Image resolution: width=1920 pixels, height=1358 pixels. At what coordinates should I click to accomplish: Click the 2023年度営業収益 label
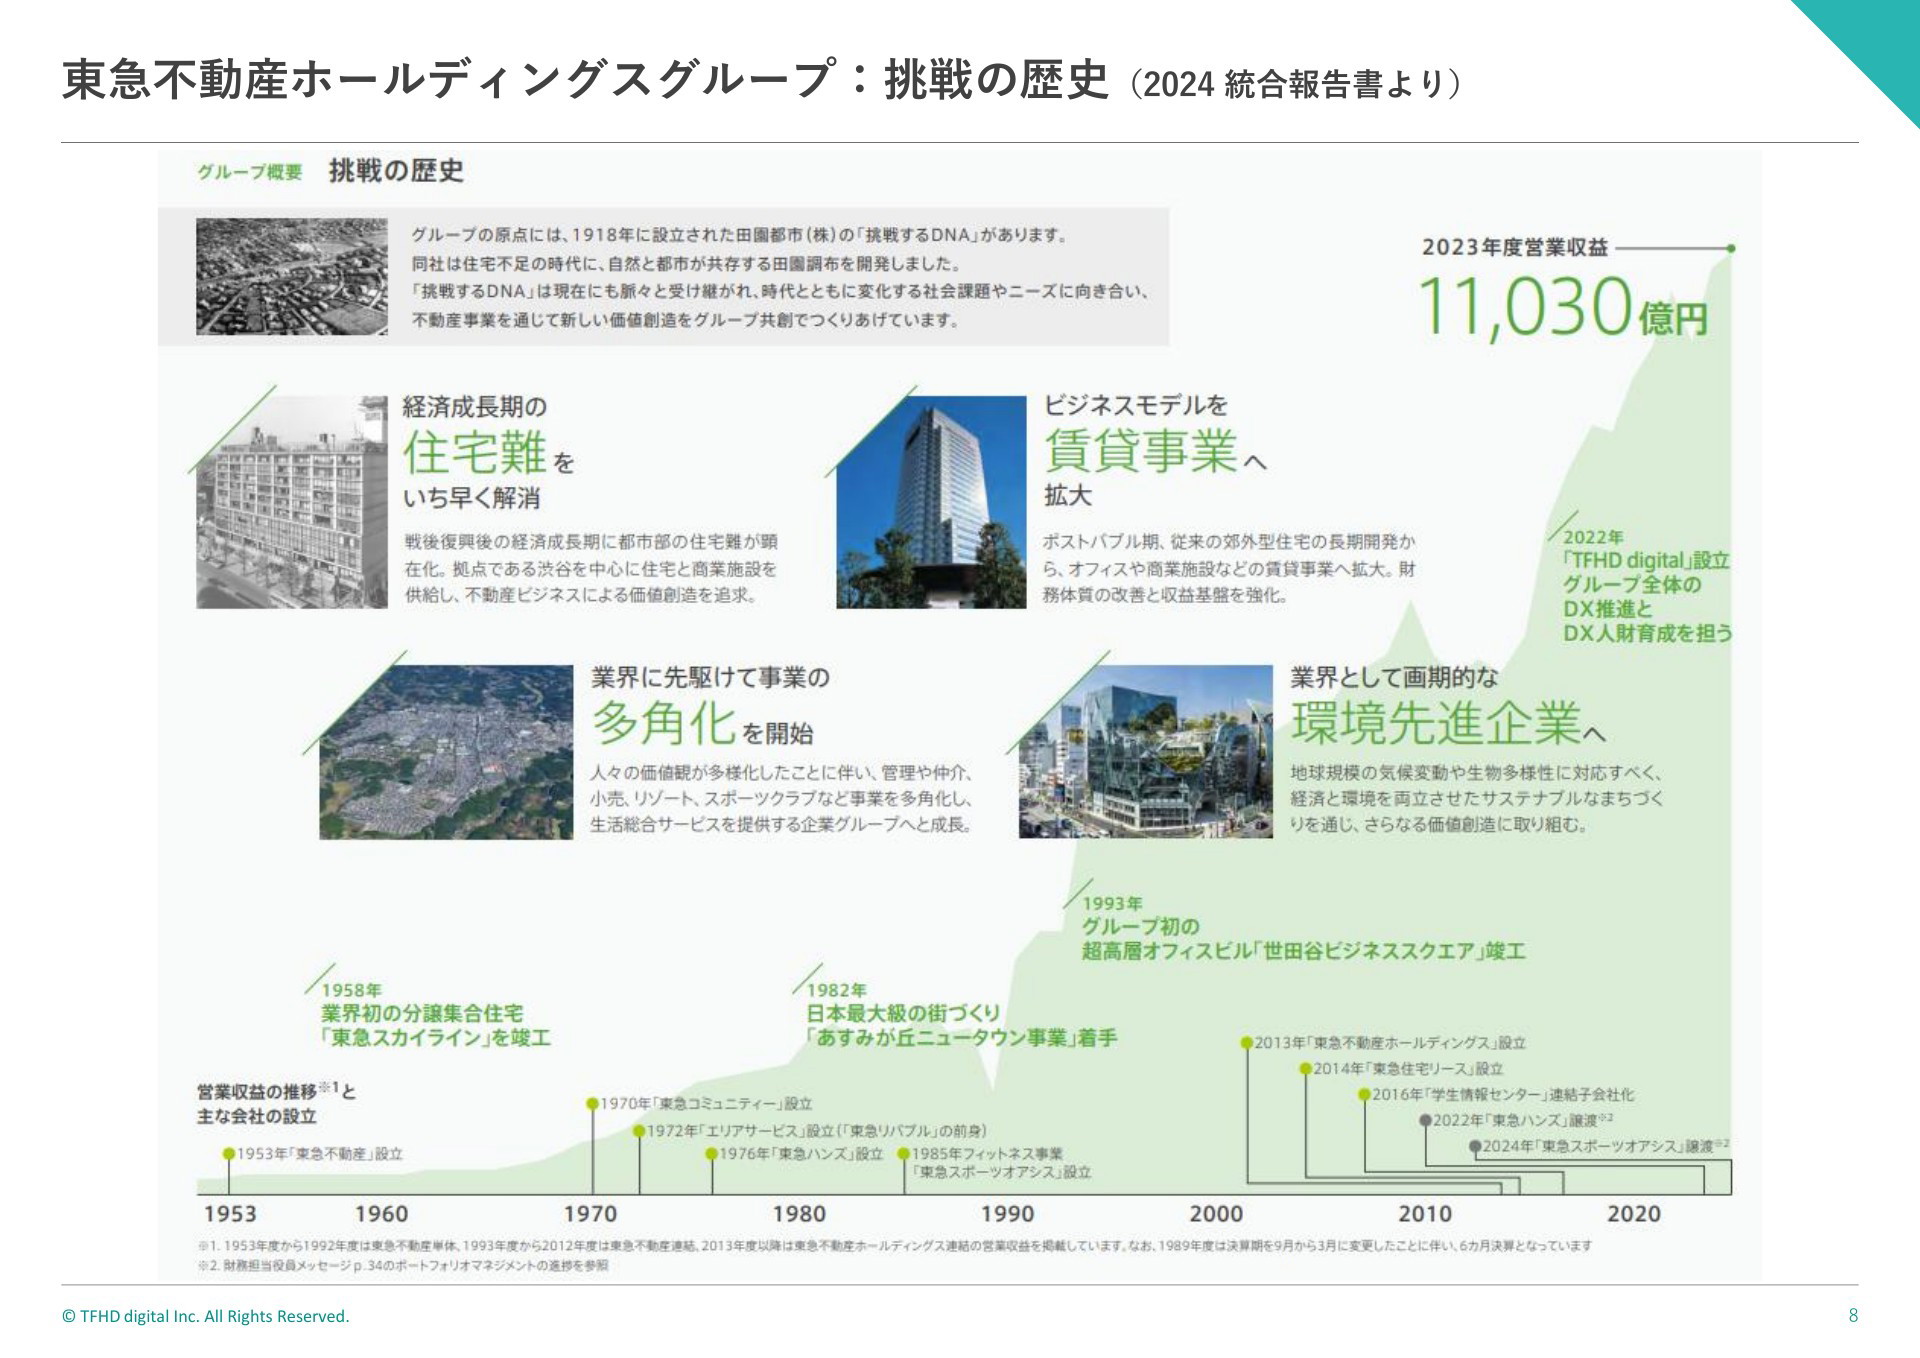(1514, 247)
